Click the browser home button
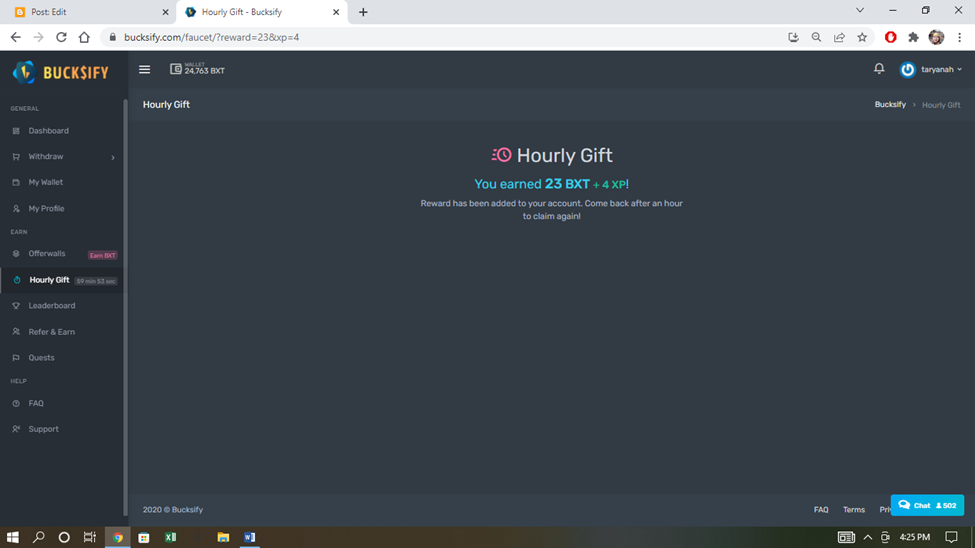Screen dimensions: 975x548 coord(84,37)
